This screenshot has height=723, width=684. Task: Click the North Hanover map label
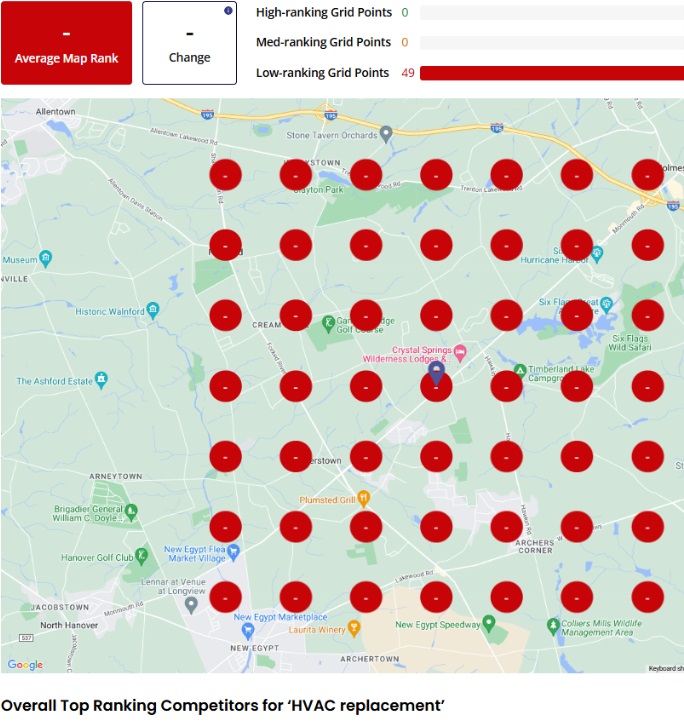(x=69, y=625)
